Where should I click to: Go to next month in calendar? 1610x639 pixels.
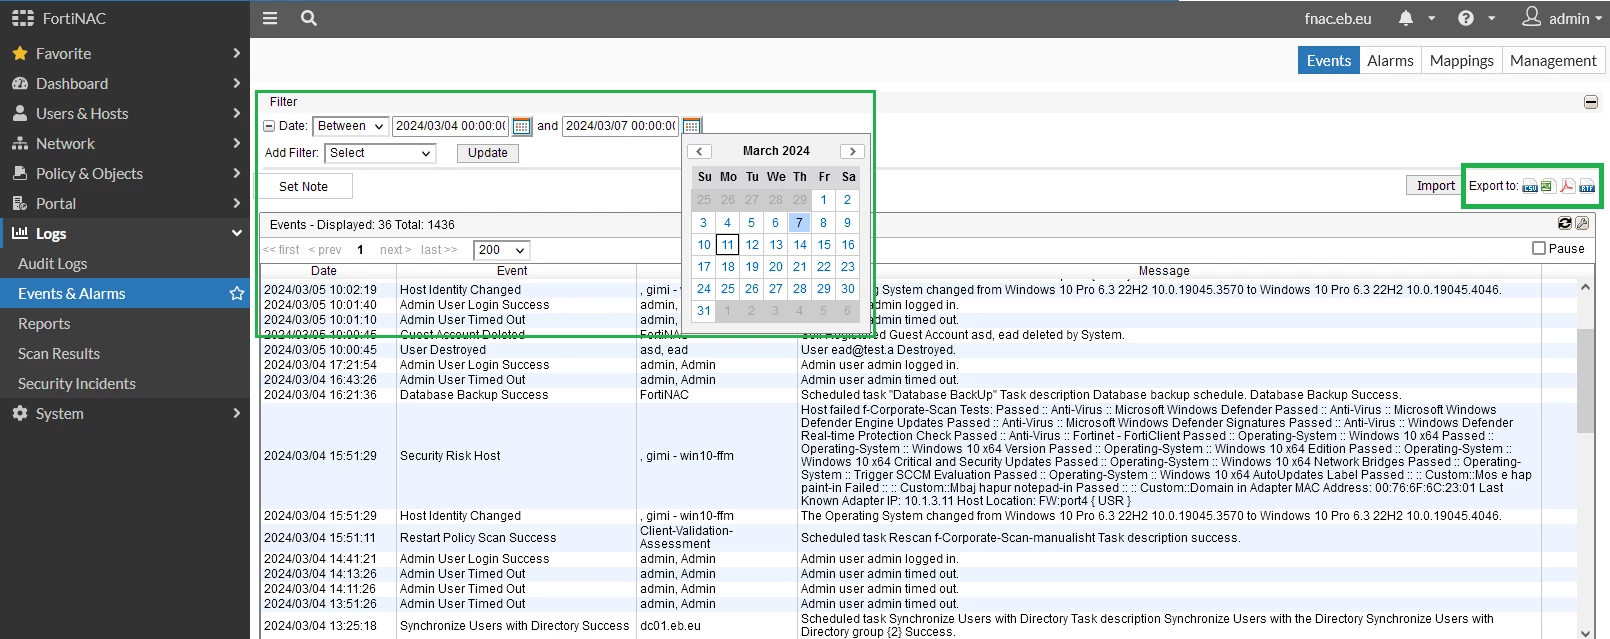852,151
